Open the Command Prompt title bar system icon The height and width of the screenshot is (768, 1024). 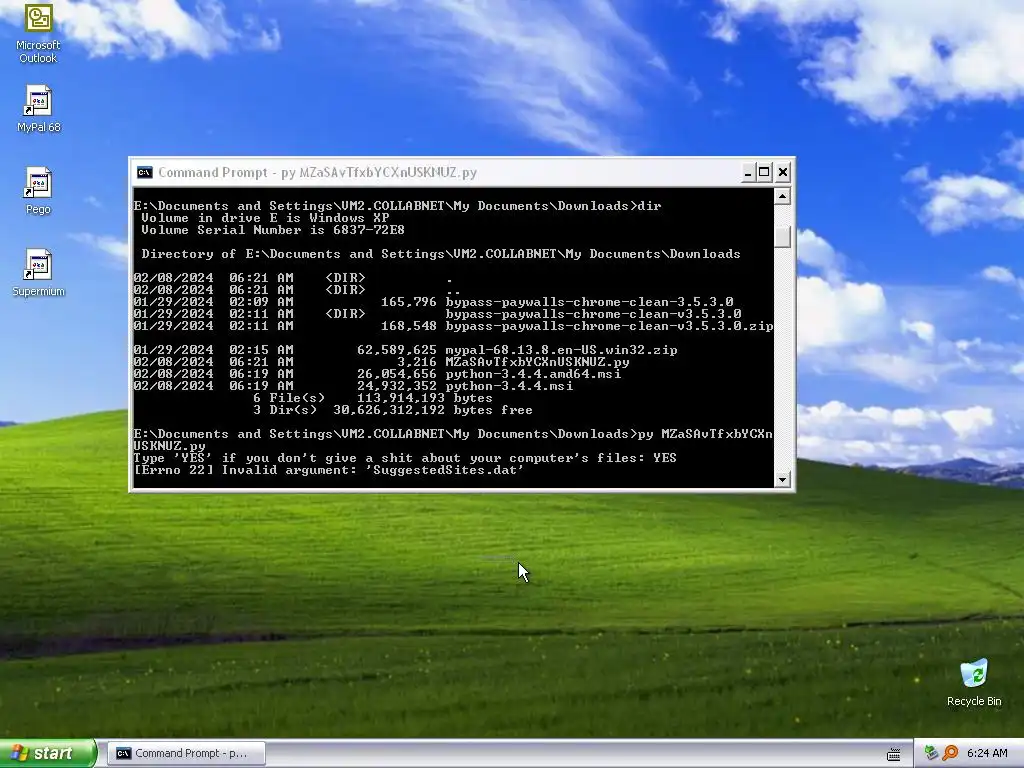[144, 172]
